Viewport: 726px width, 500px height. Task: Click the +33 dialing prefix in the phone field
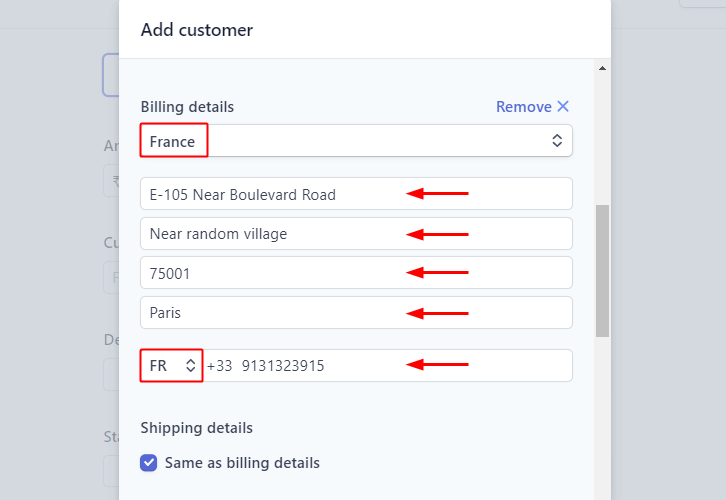(220, 366)
